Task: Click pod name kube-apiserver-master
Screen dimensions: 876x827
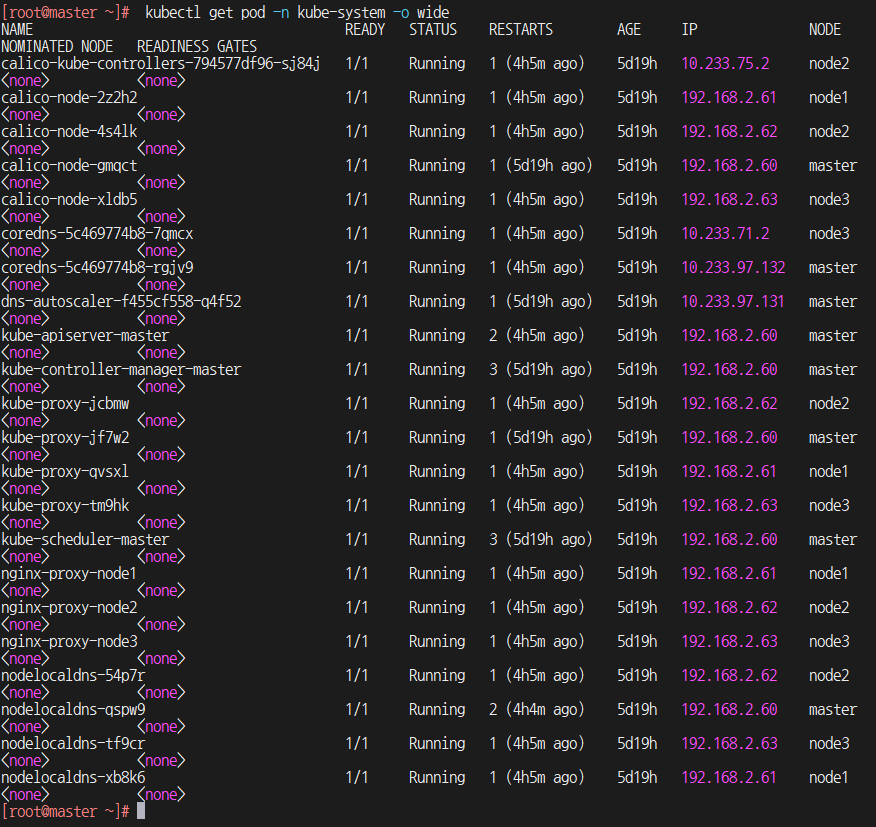Action: tap(85, 336)
